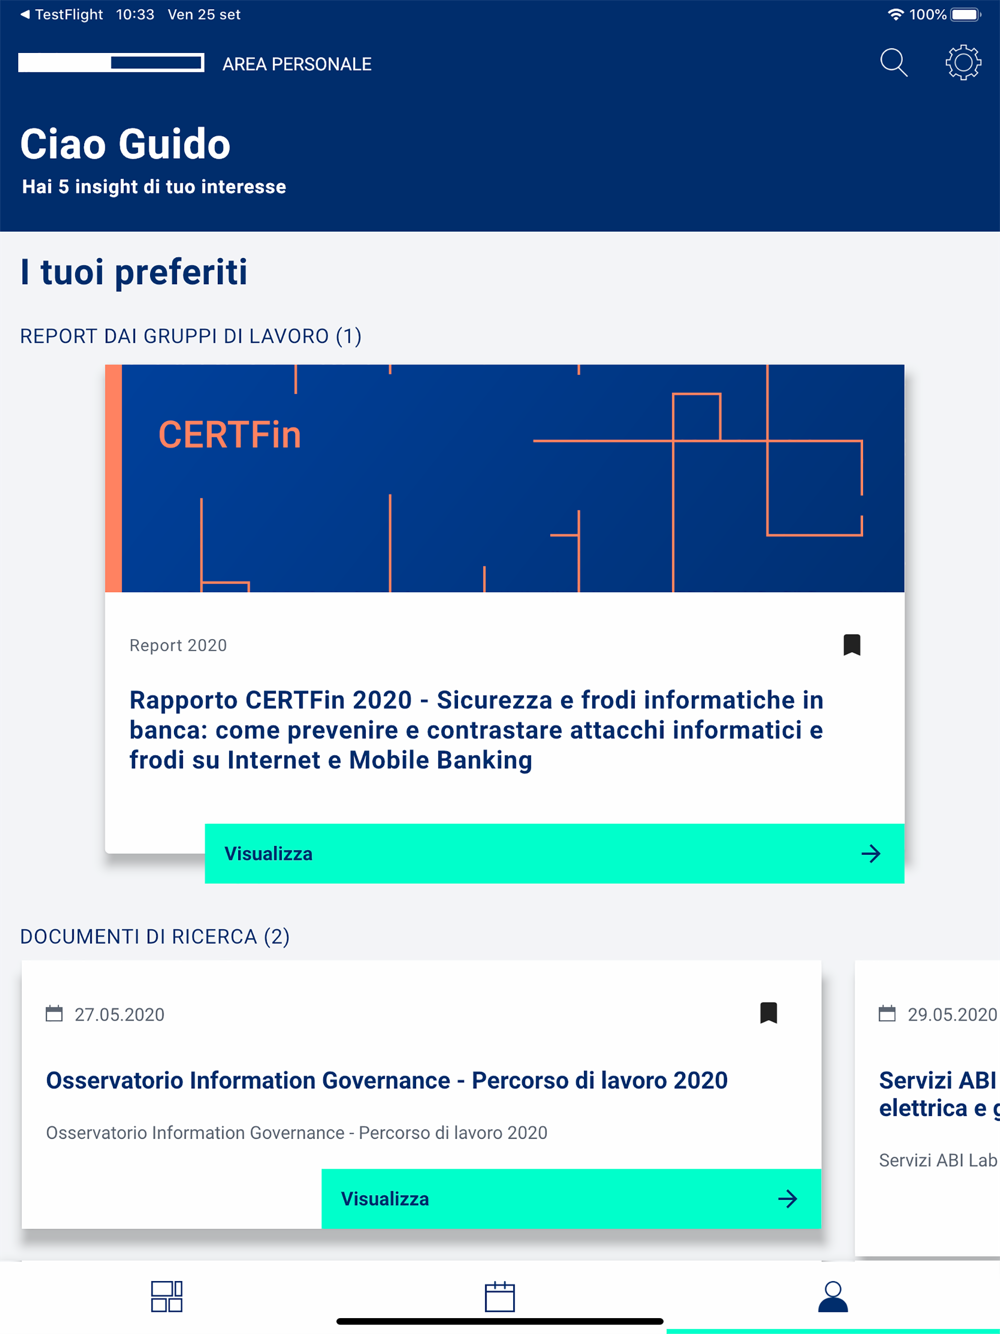Viewport: 1000px width, 1334px height.
Task: Select the personal profile tab icon
Action: point(833,1296)
